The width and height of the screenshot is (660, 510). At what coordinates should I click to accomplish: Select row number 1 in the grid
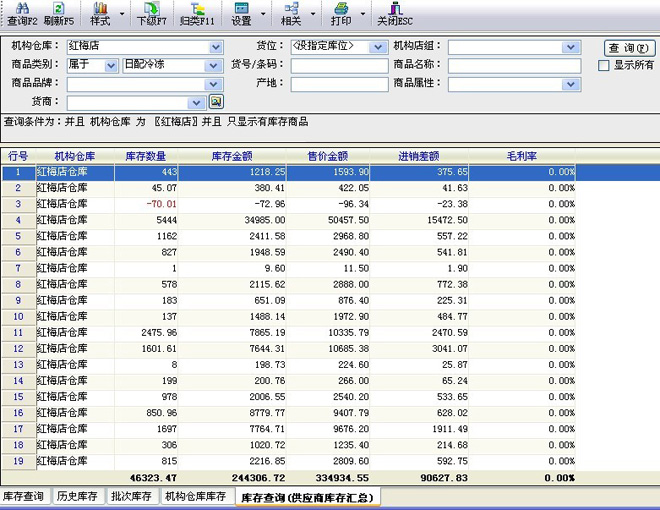click(x=18, y=172)
